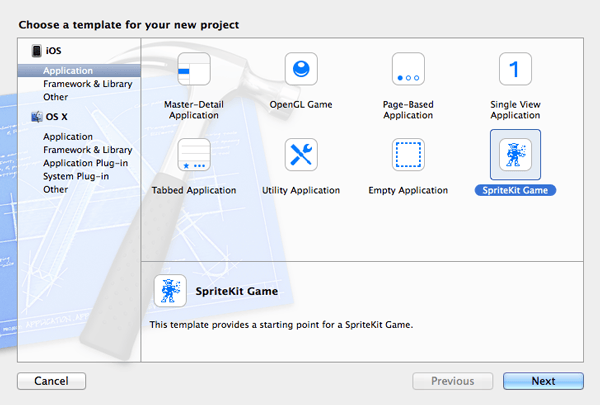
Task: Choose System Plug-in category
Action: coord(76,176)
